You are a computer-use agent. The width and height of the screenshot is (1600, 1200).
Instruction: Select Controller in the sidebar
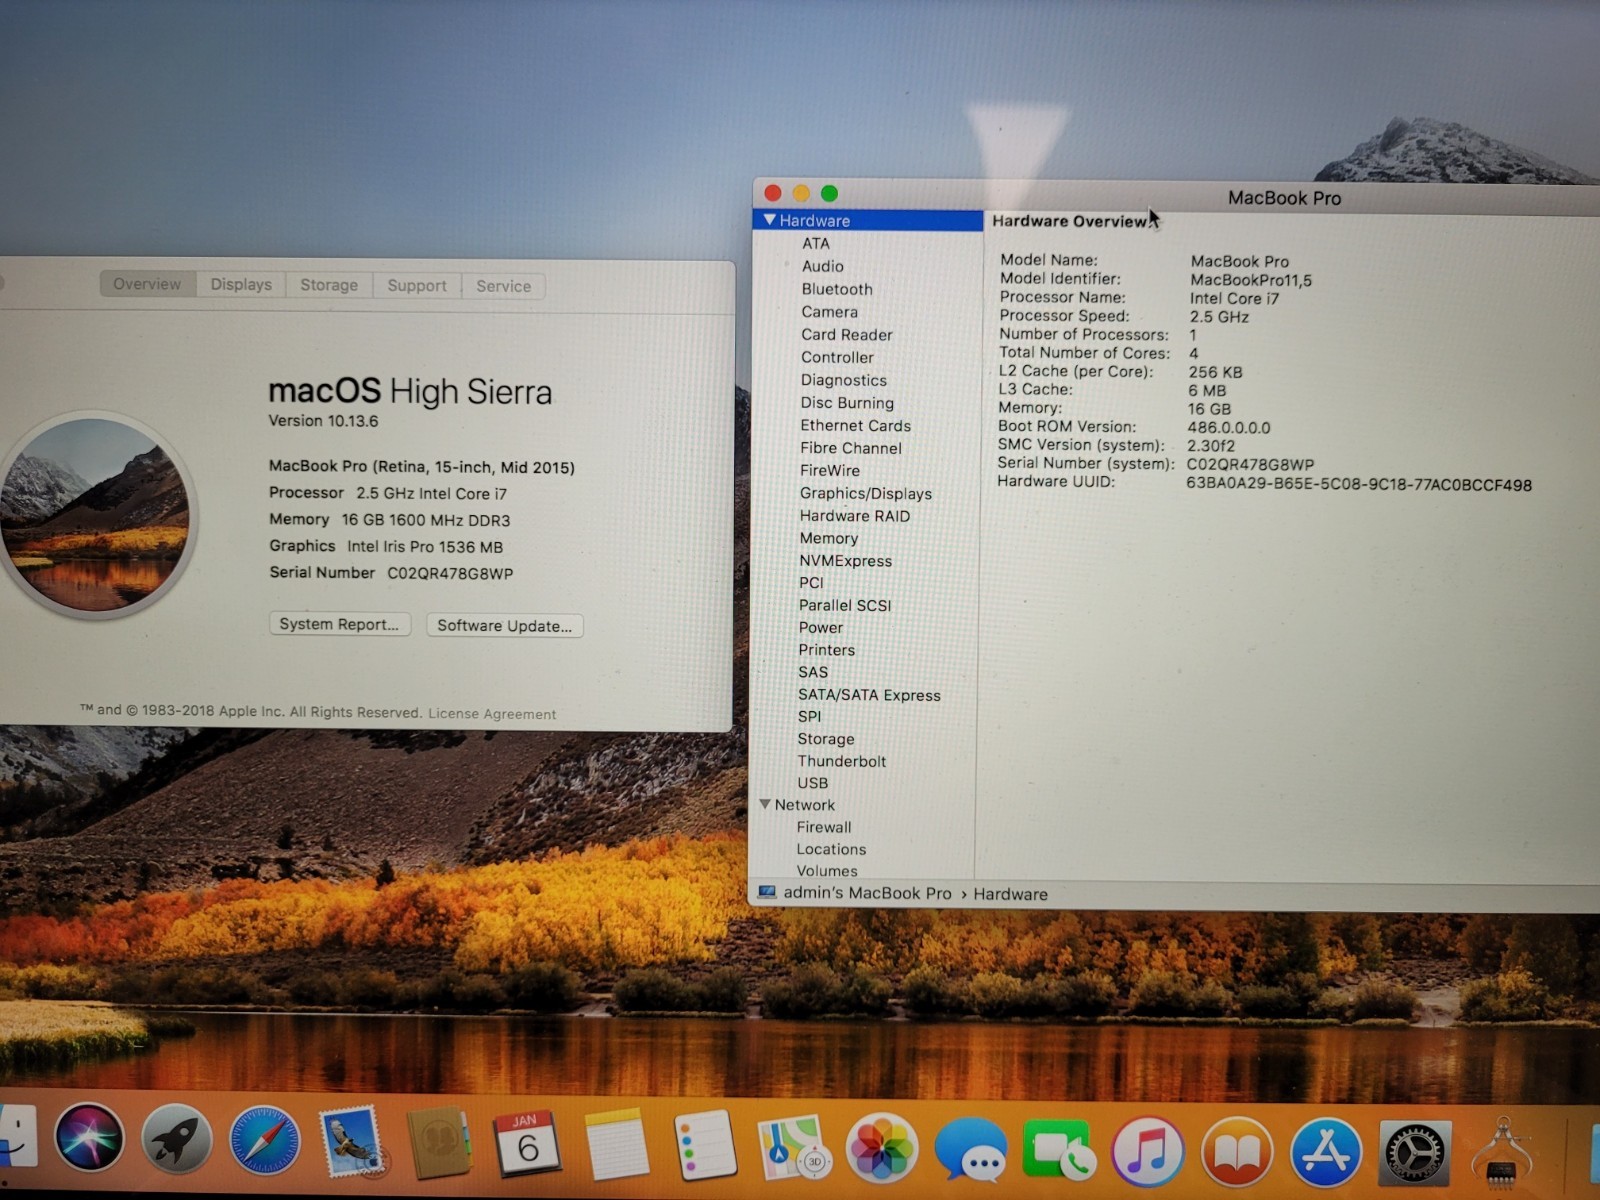point(837,357)
